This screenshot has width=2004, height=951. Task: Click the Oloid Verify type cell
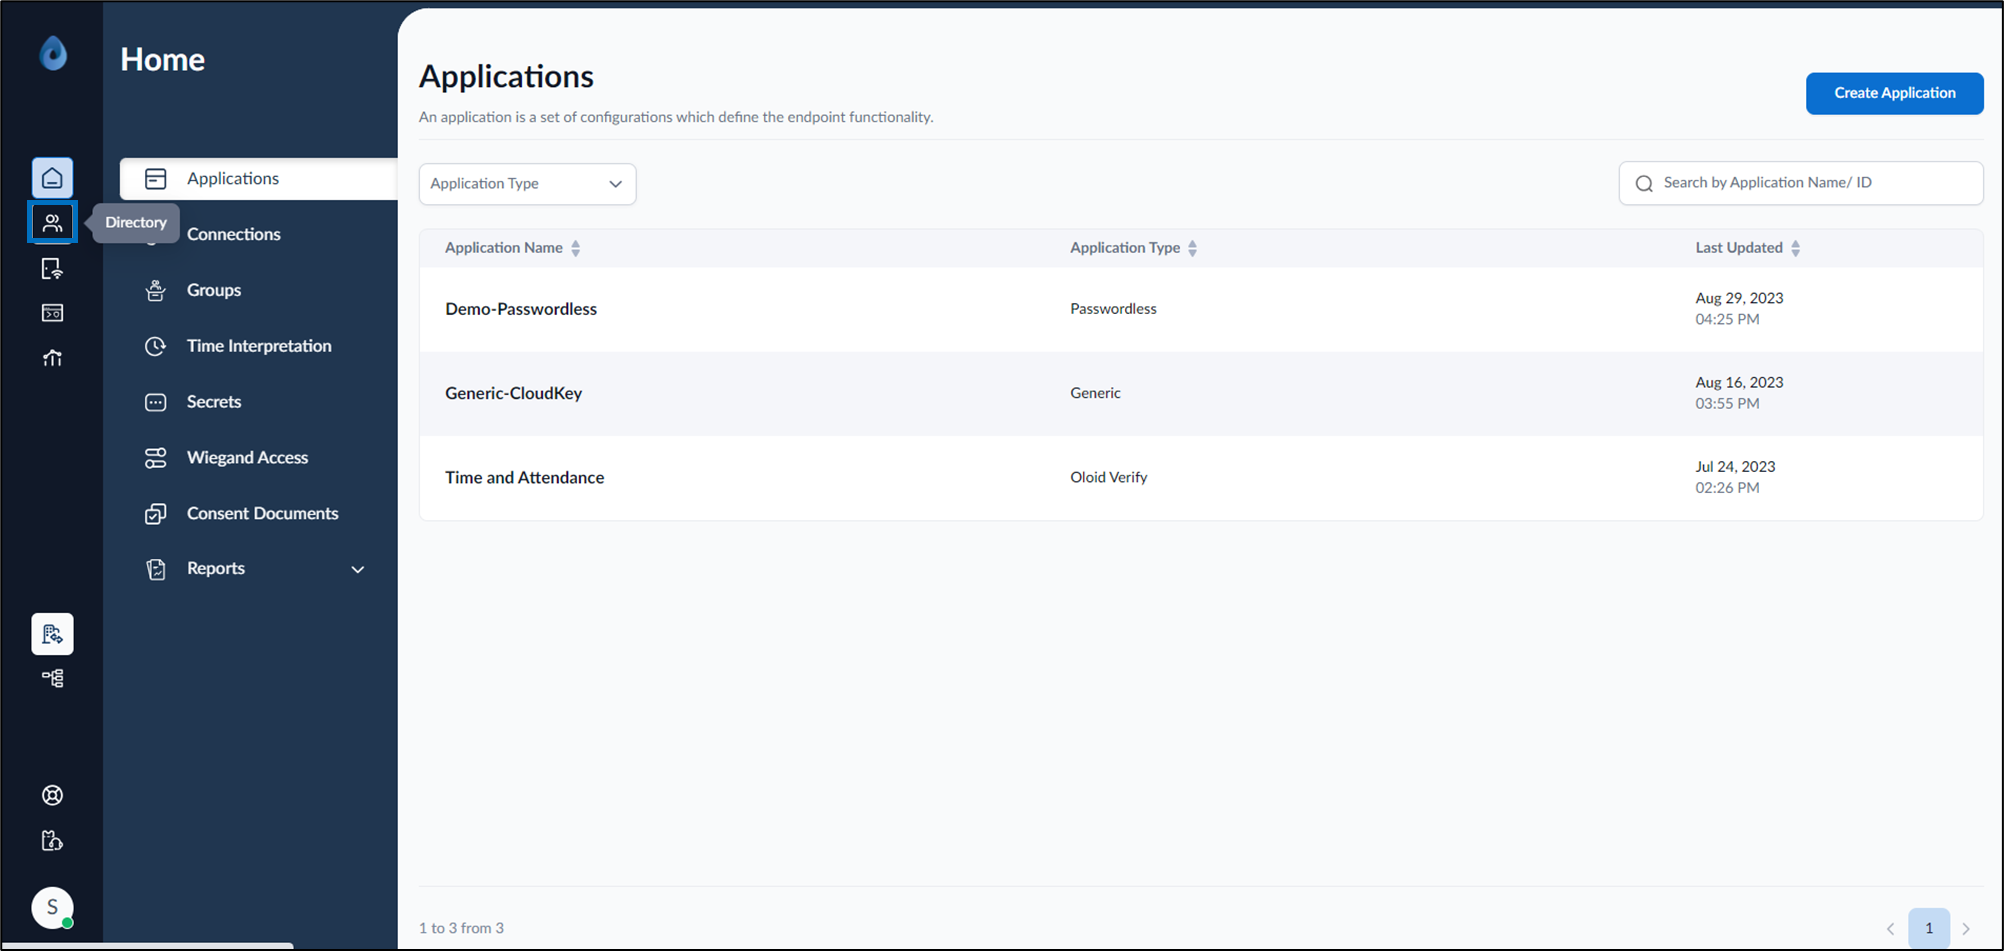click(x=1108, y=477)
